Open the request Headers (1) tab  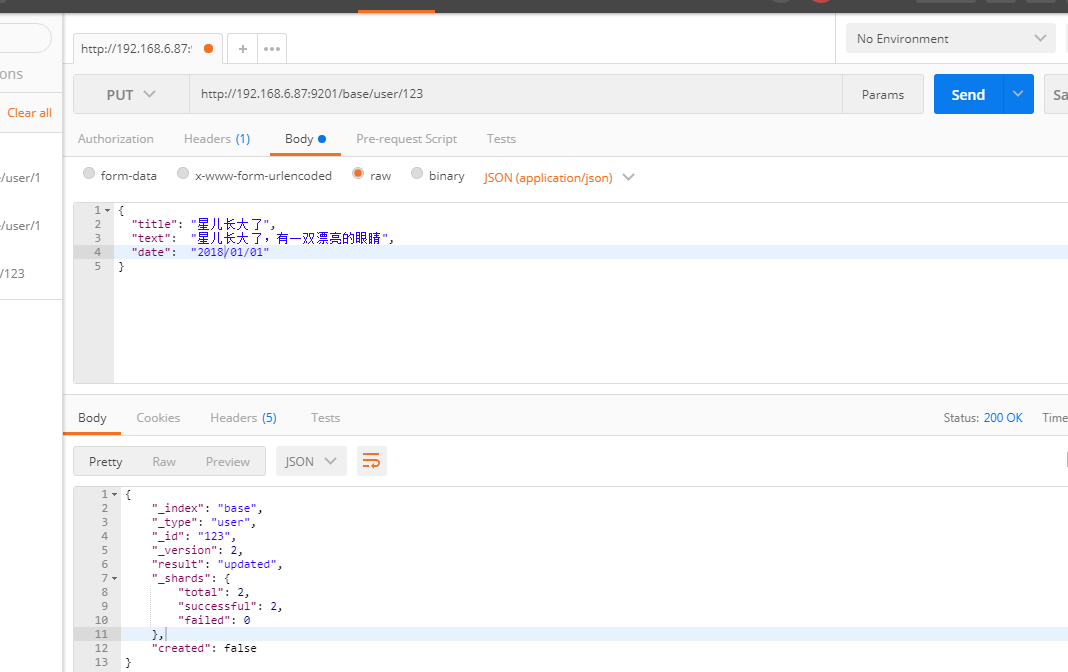(x=217, y=139)
